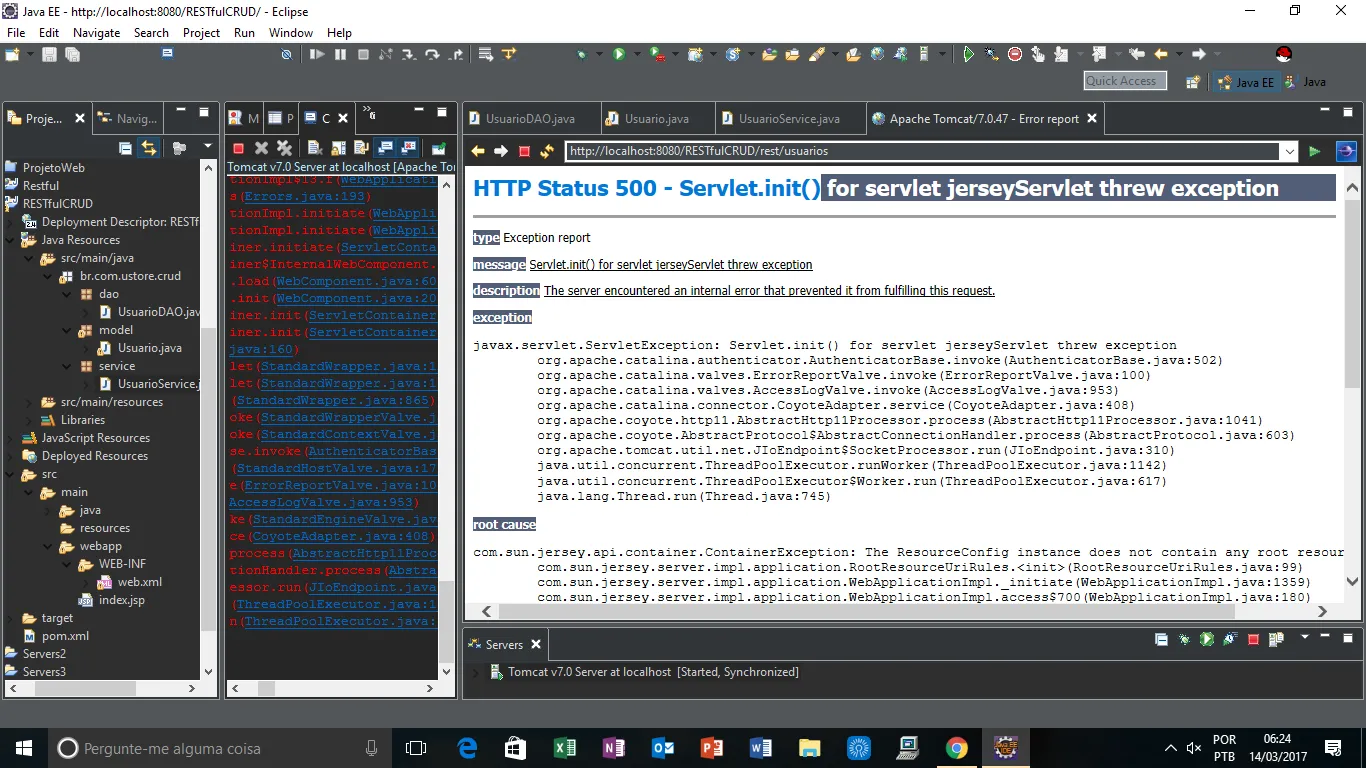The image size is (1366, 768).
Task: Click the Step Over debug icon
Action: [432, 55]
